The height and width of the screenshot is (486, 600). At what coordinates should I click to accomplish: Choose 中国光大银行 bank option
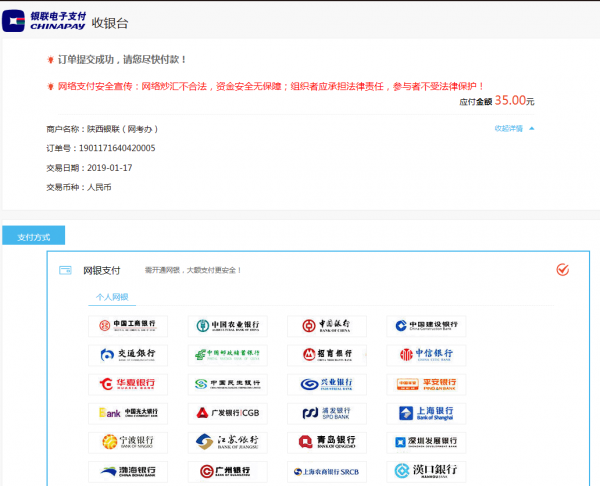pos(128,413)
